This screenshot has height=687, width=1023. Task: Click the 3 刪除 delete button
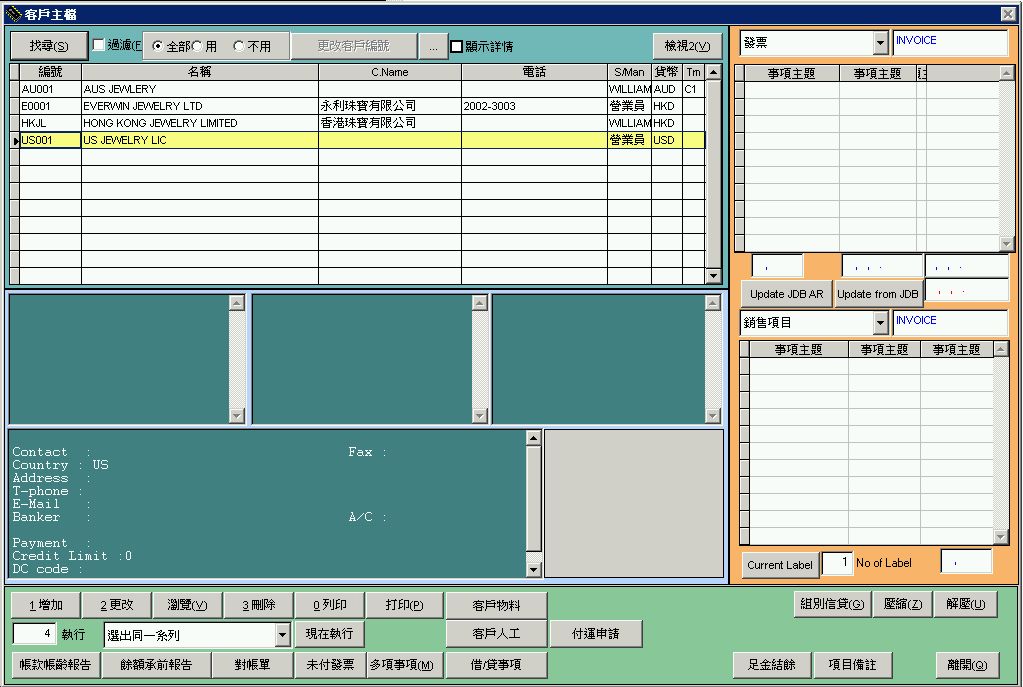click(258, 605)
